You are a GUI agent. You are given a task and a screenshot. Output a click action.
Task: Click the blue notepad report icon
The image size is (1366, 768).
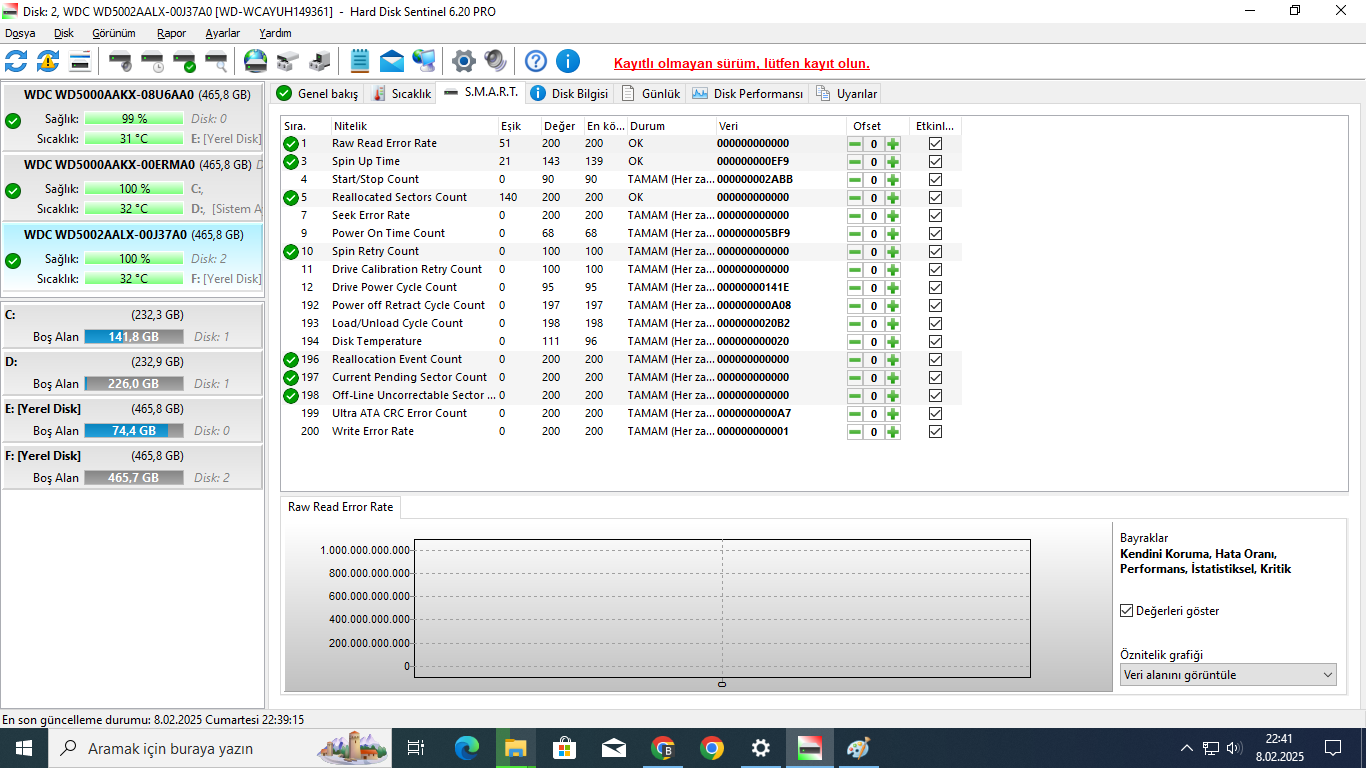(360, 61)
